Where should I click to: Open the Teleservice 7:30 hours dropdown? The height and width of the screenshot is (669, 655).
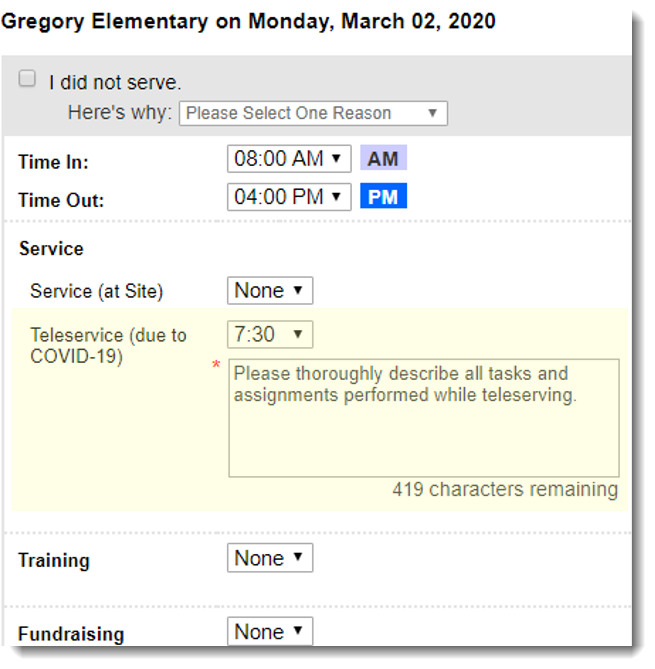click(x=270, y=334)
